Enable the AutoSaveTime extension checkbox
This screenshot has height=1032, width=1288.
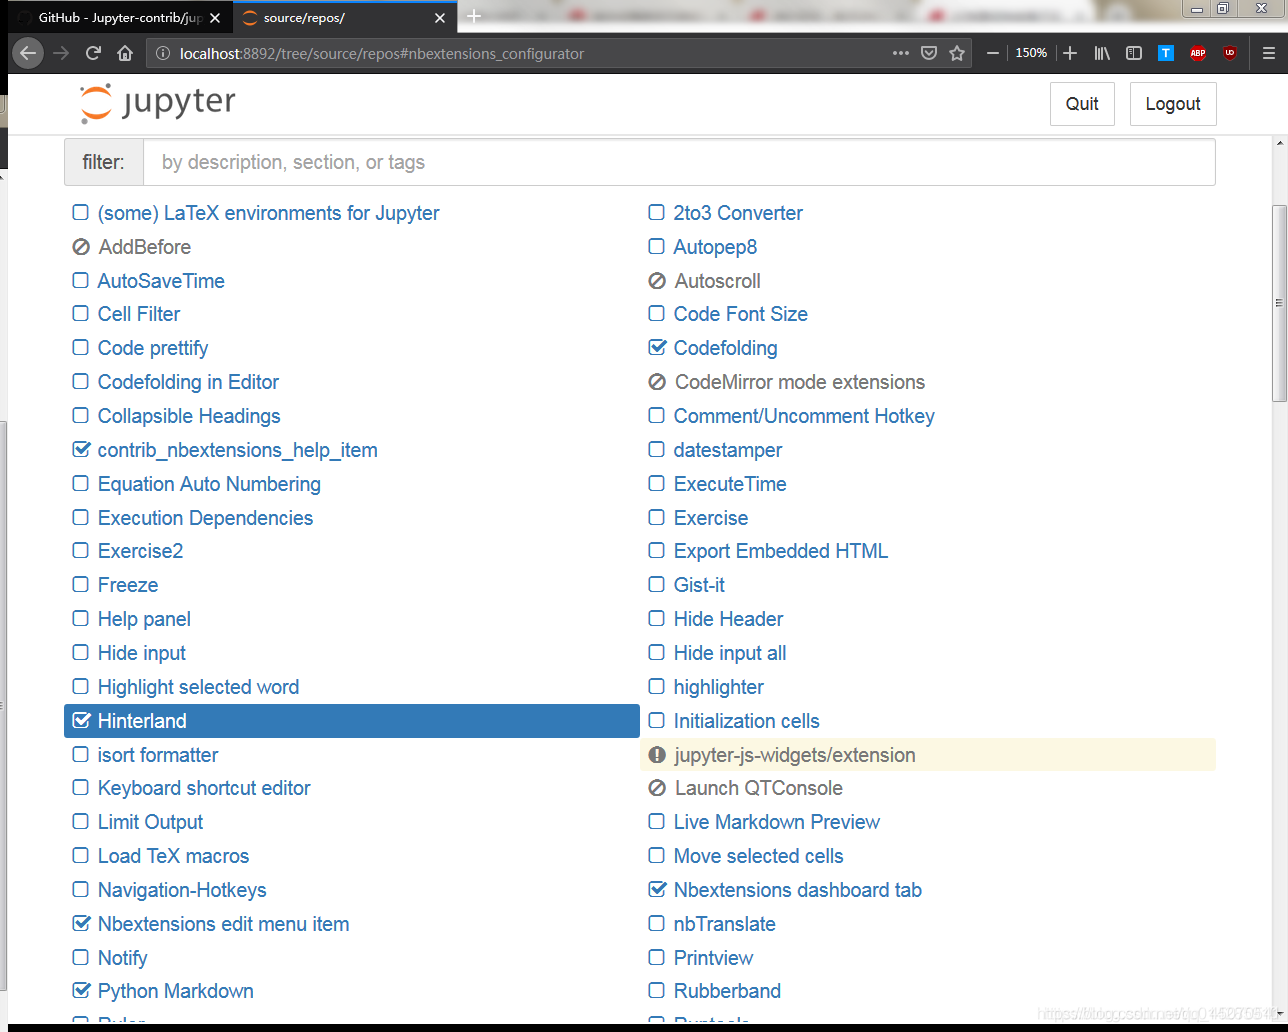coord(81,280)
